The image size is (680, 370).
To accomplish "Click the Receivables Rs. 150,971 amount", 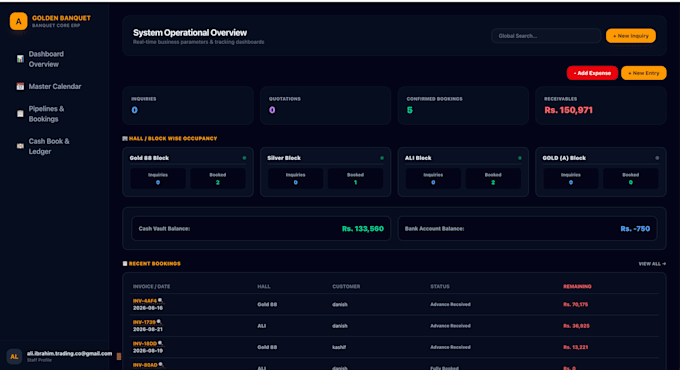I will (568, 110).
